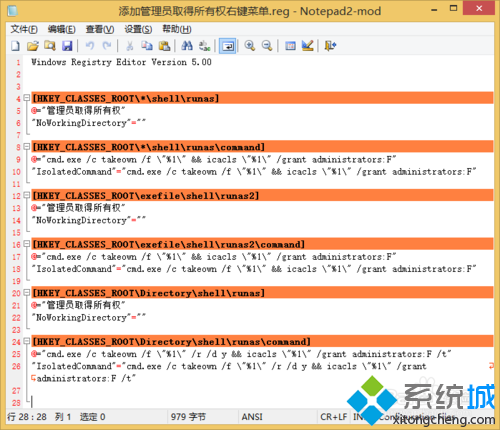Click the Paste clipboard icon
Viewport: 500px width, 430px height.
point(164,46)
